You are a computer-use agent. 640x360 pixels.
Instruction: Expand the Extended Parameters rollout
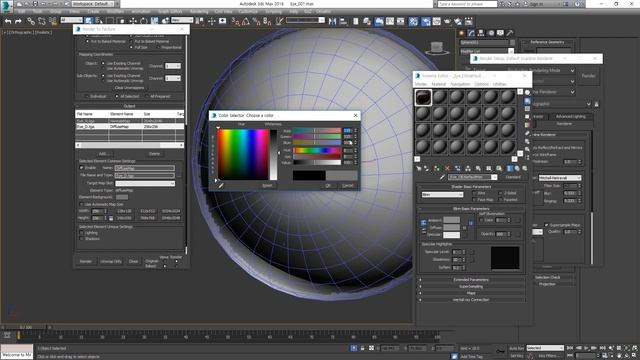pos(471,280)
